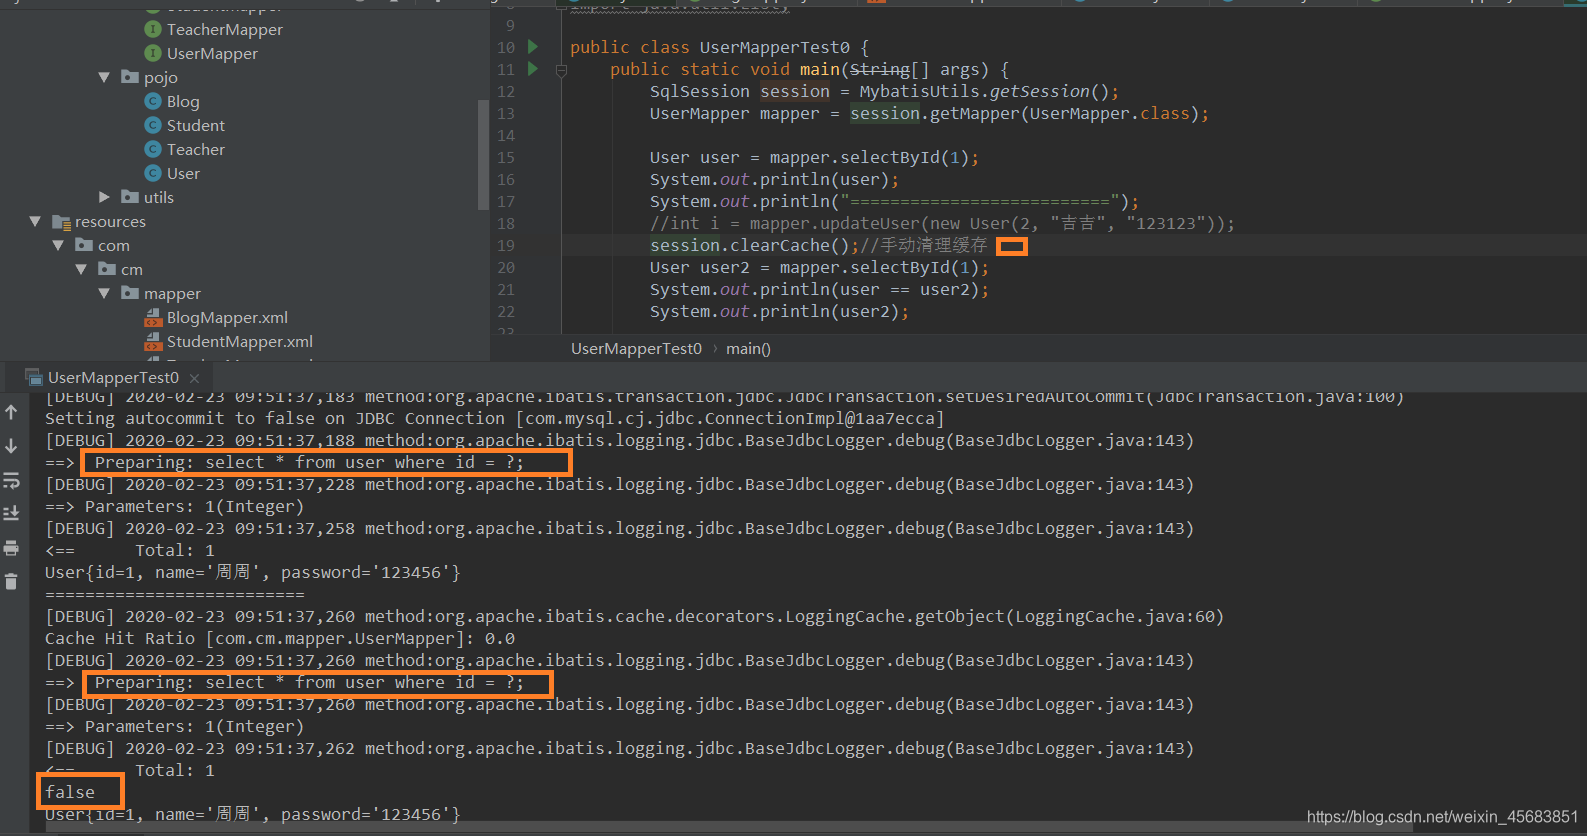Toggle scroll to end of console
Screen dimensions: 1587x836
click(x=11, y=513)
